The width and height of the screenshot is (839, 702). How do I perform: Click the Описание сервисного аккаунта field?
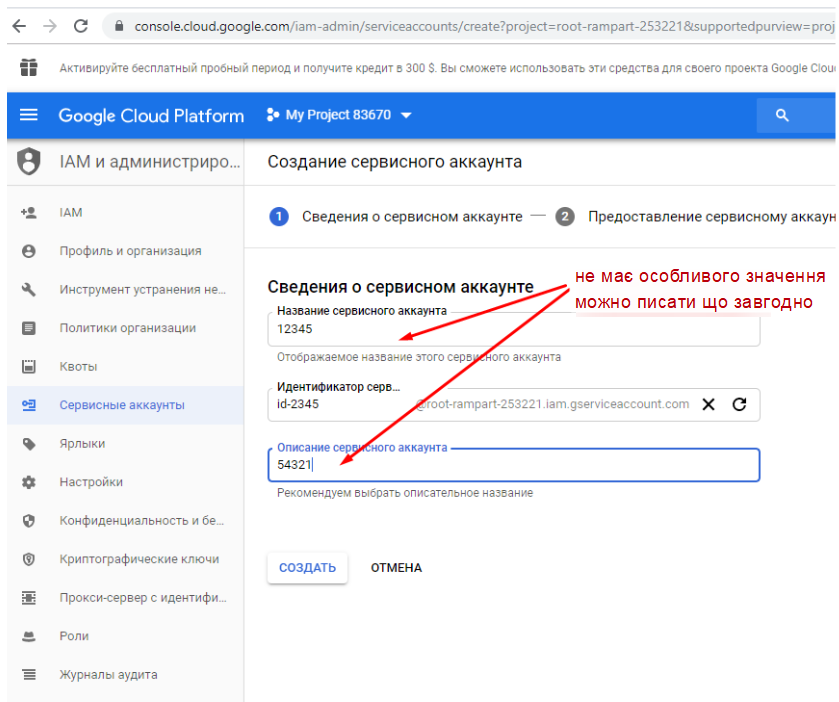click(514, 464)
